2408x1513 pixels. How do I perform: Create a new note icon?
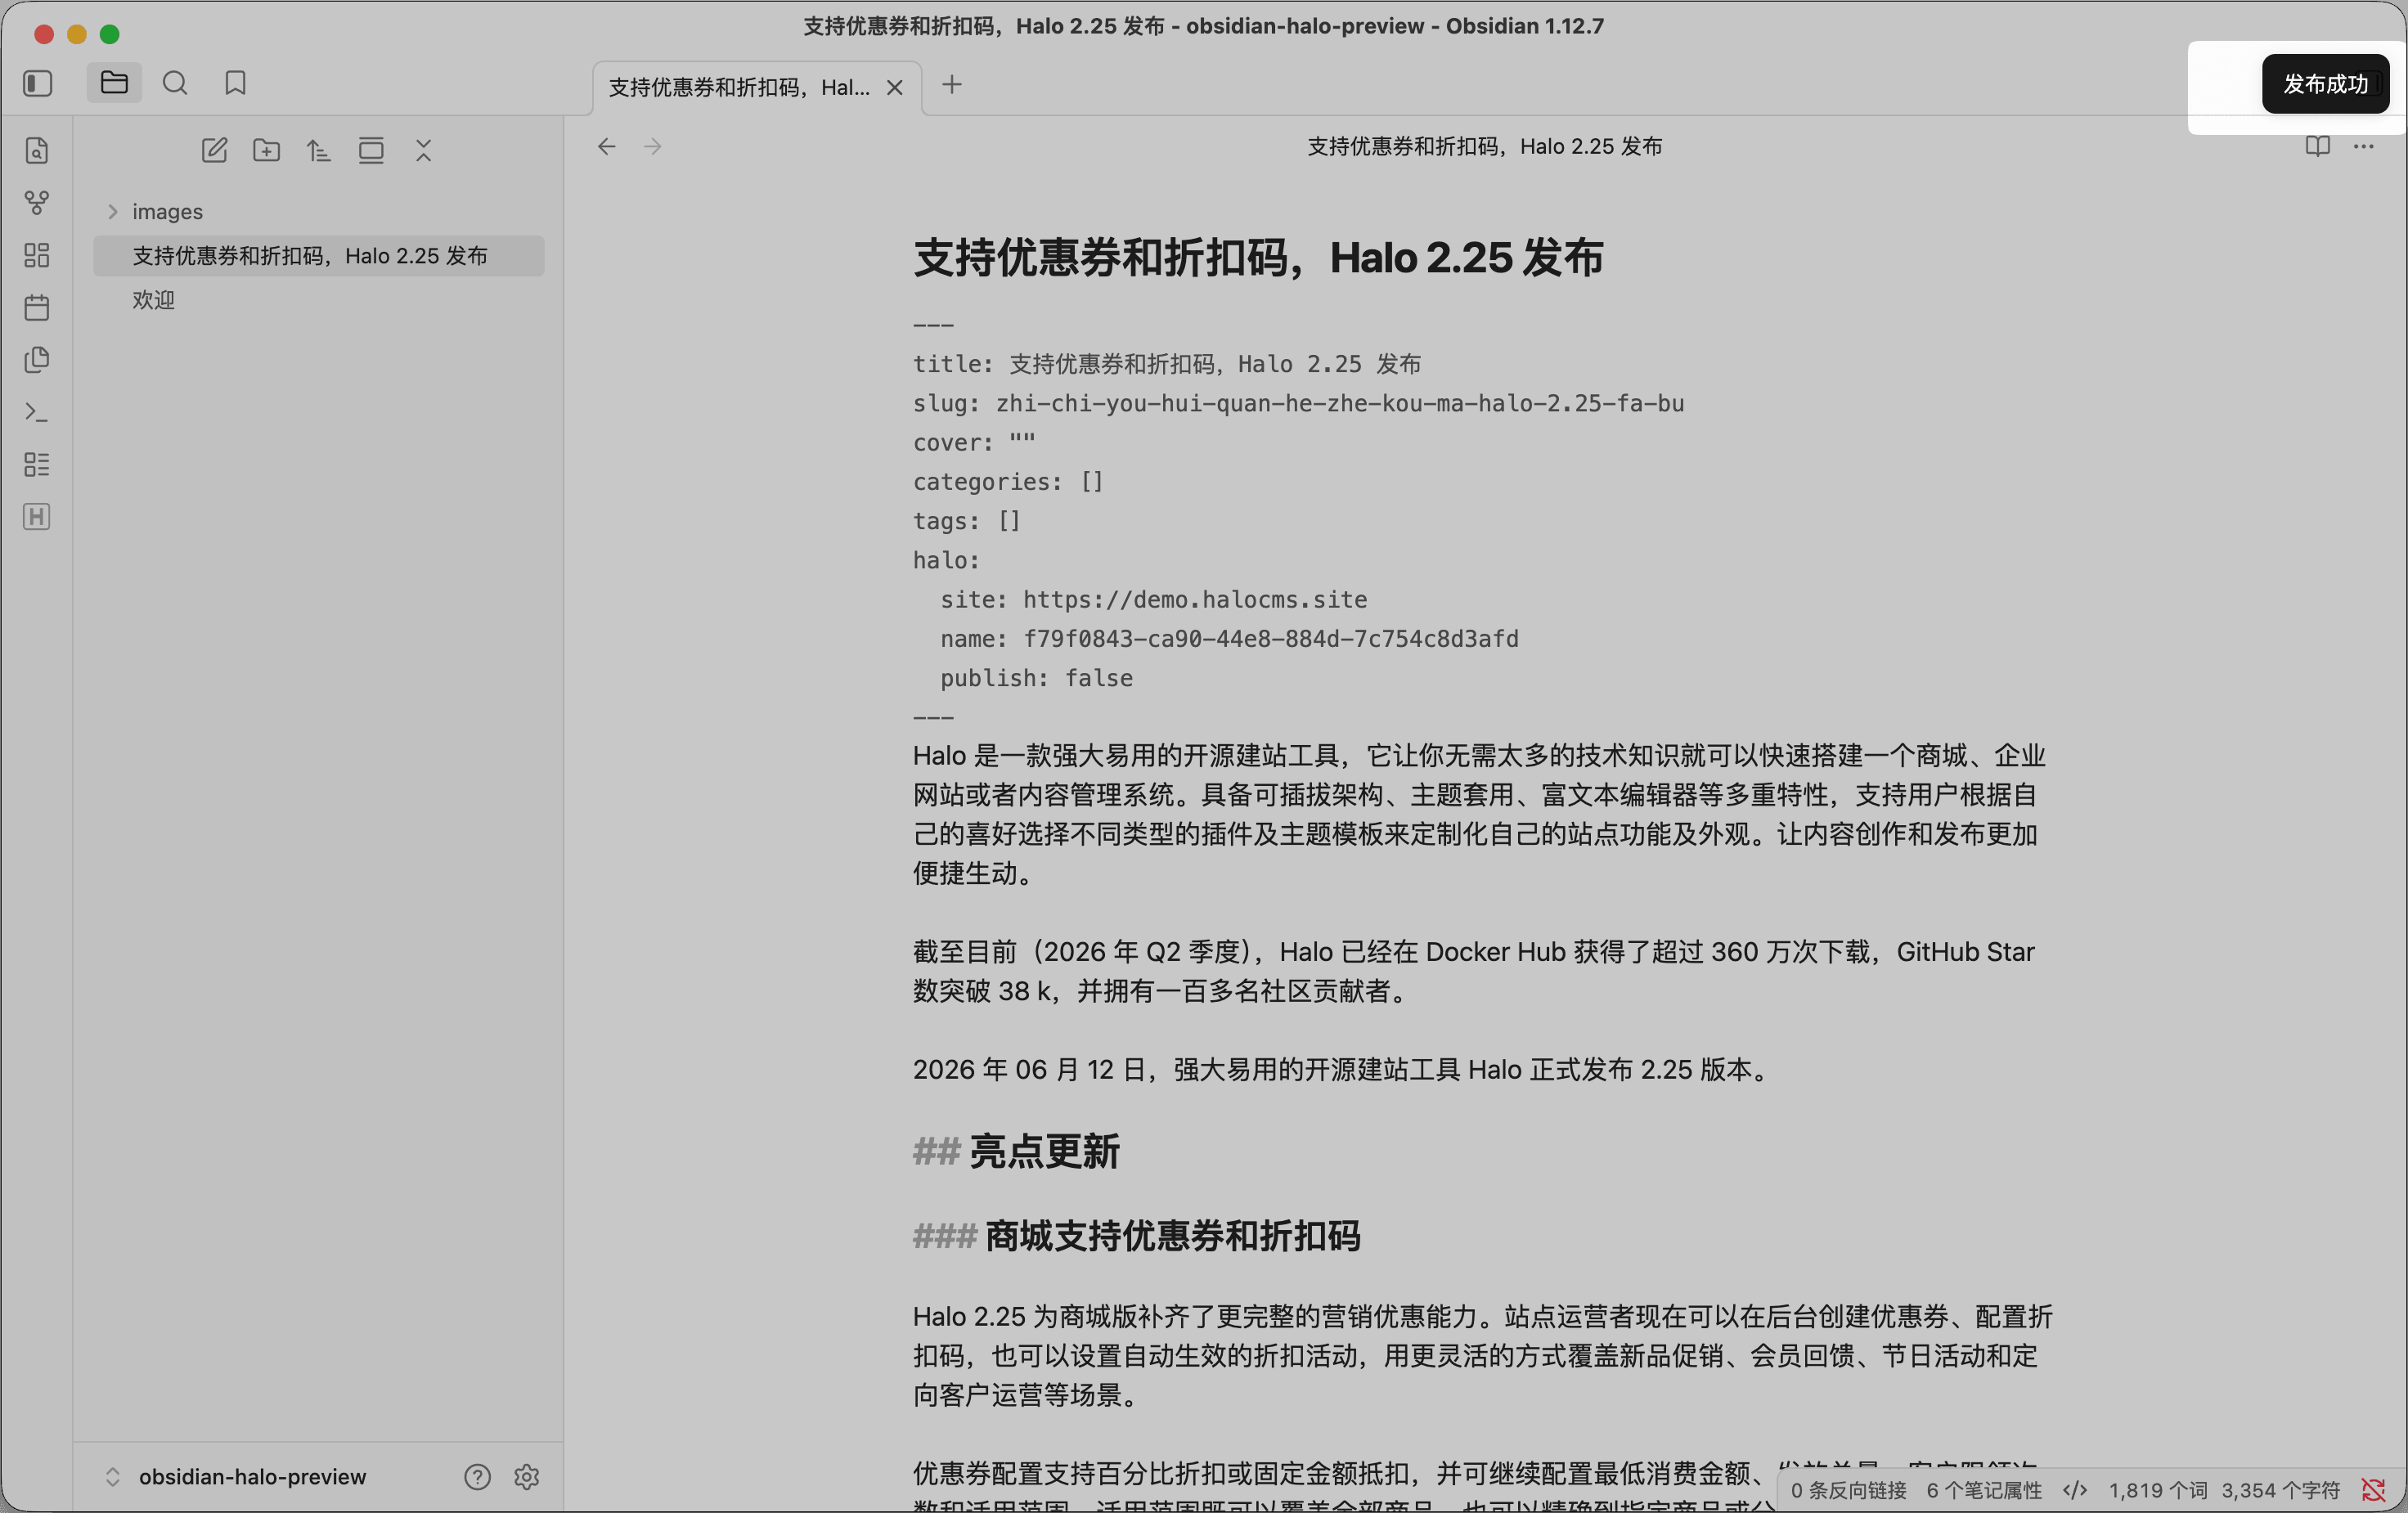pyautogui.click(x=214, y=151)
